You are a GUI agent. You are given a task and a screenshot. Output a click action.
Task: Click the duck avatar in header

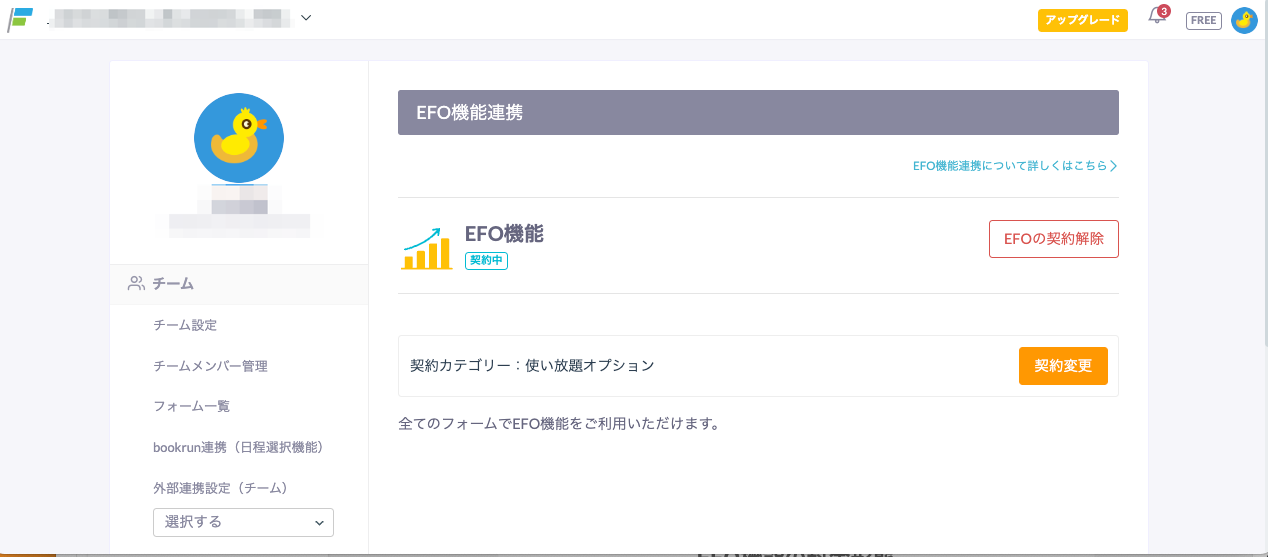(1244, 20)
